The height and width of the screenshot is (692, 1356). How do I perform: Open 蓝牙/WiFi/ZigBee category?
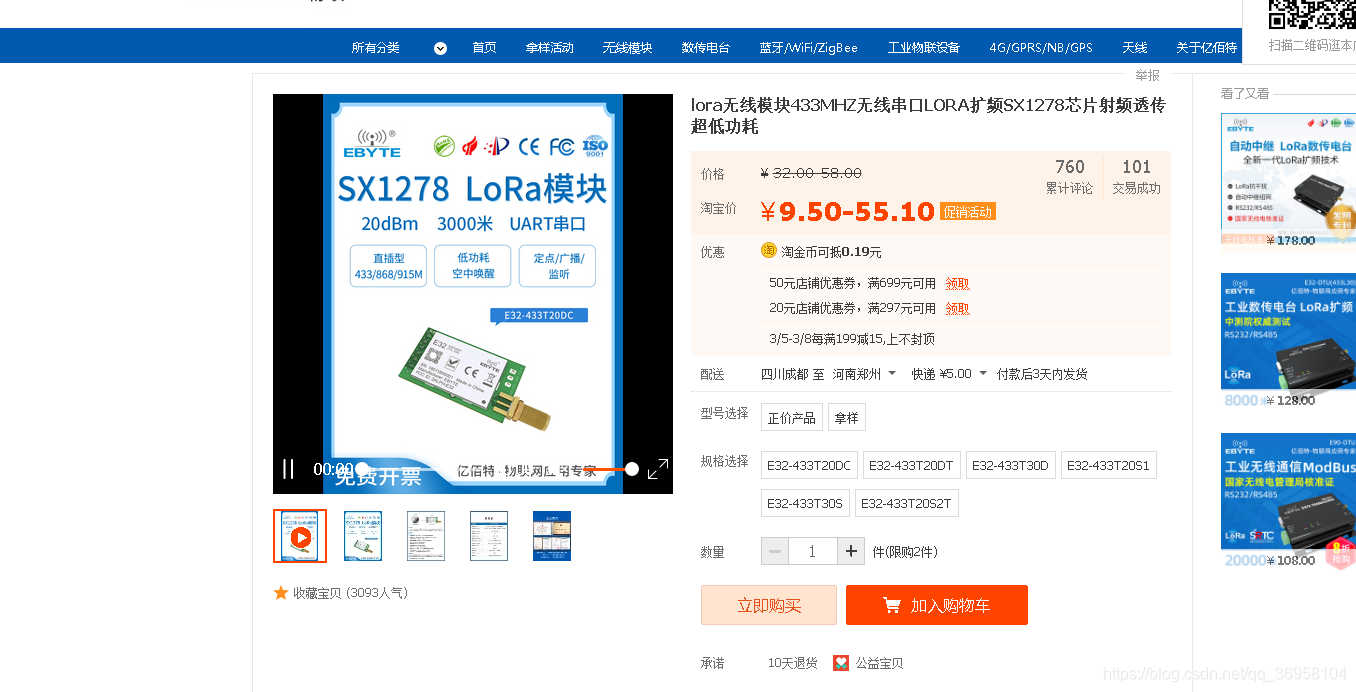pos(808,48)
